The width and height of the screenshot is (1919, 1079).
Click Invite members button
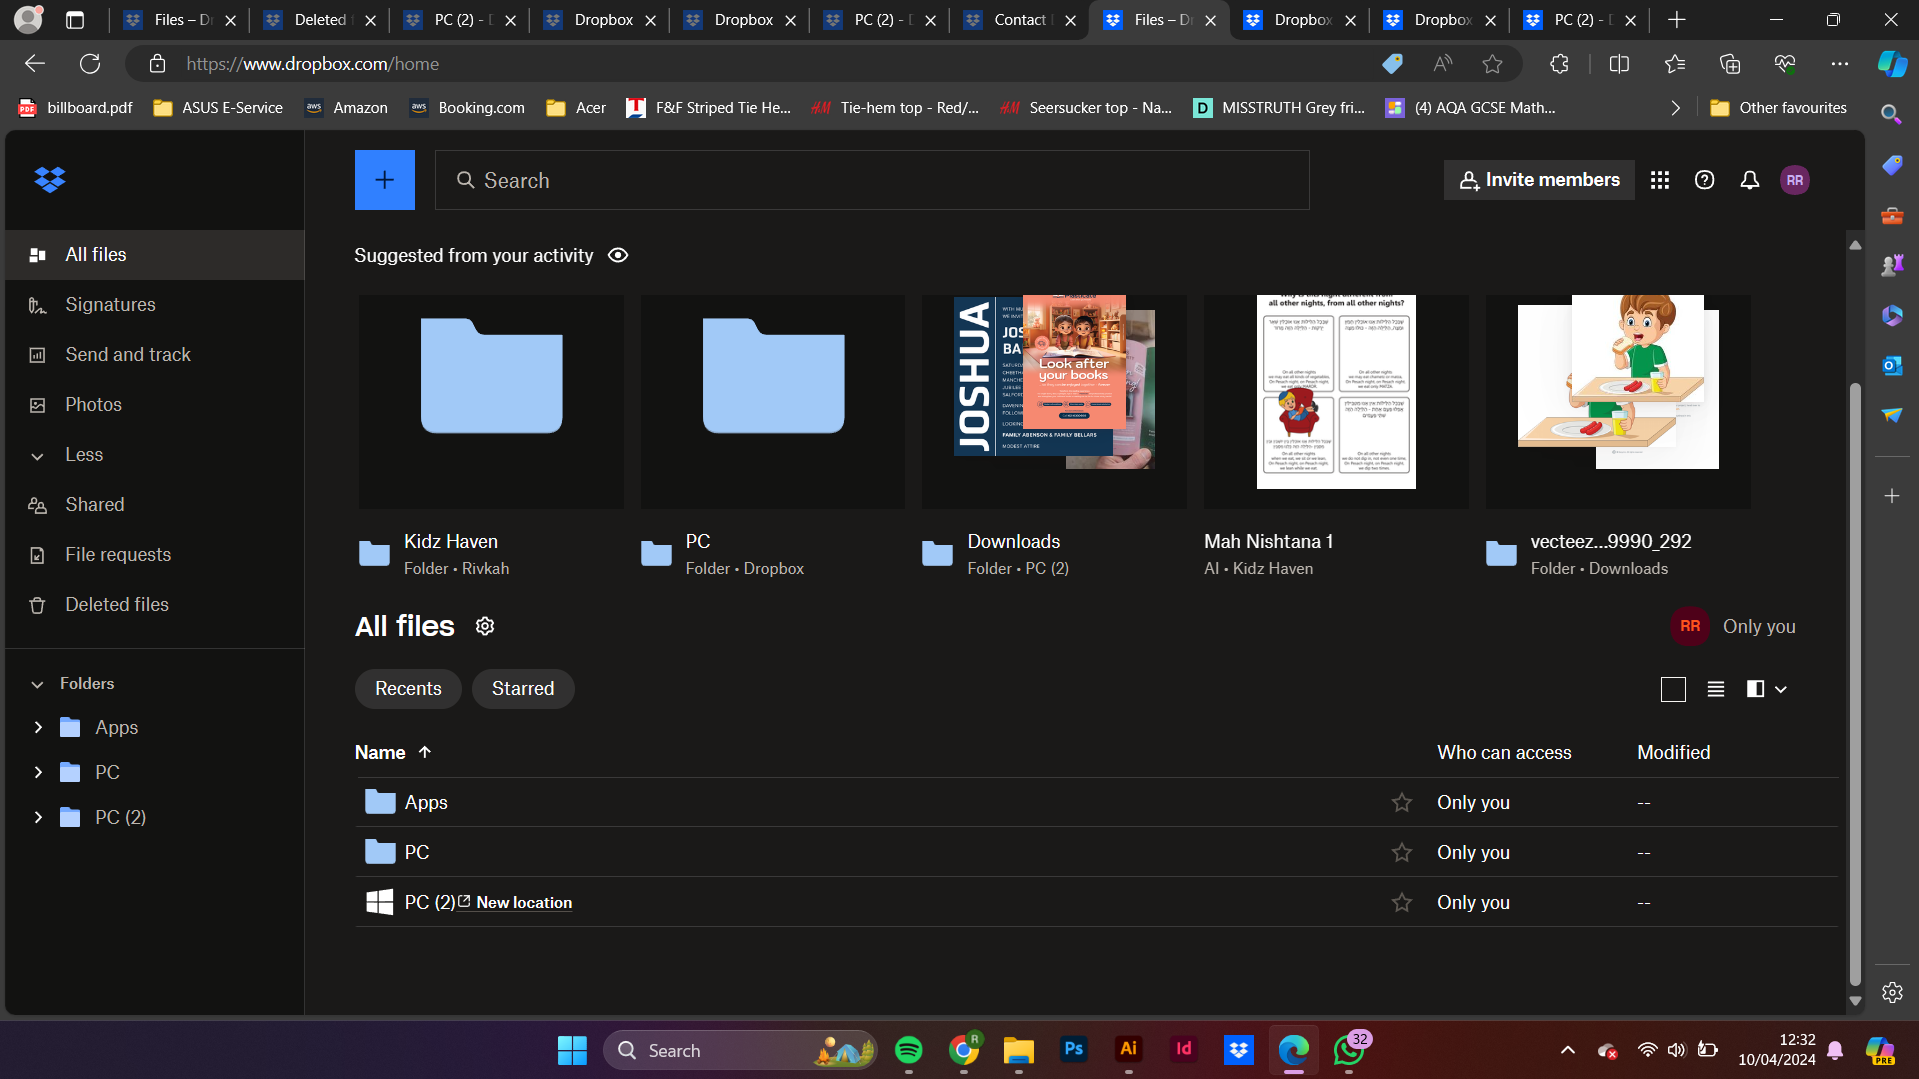click(x=1539, y=180)
